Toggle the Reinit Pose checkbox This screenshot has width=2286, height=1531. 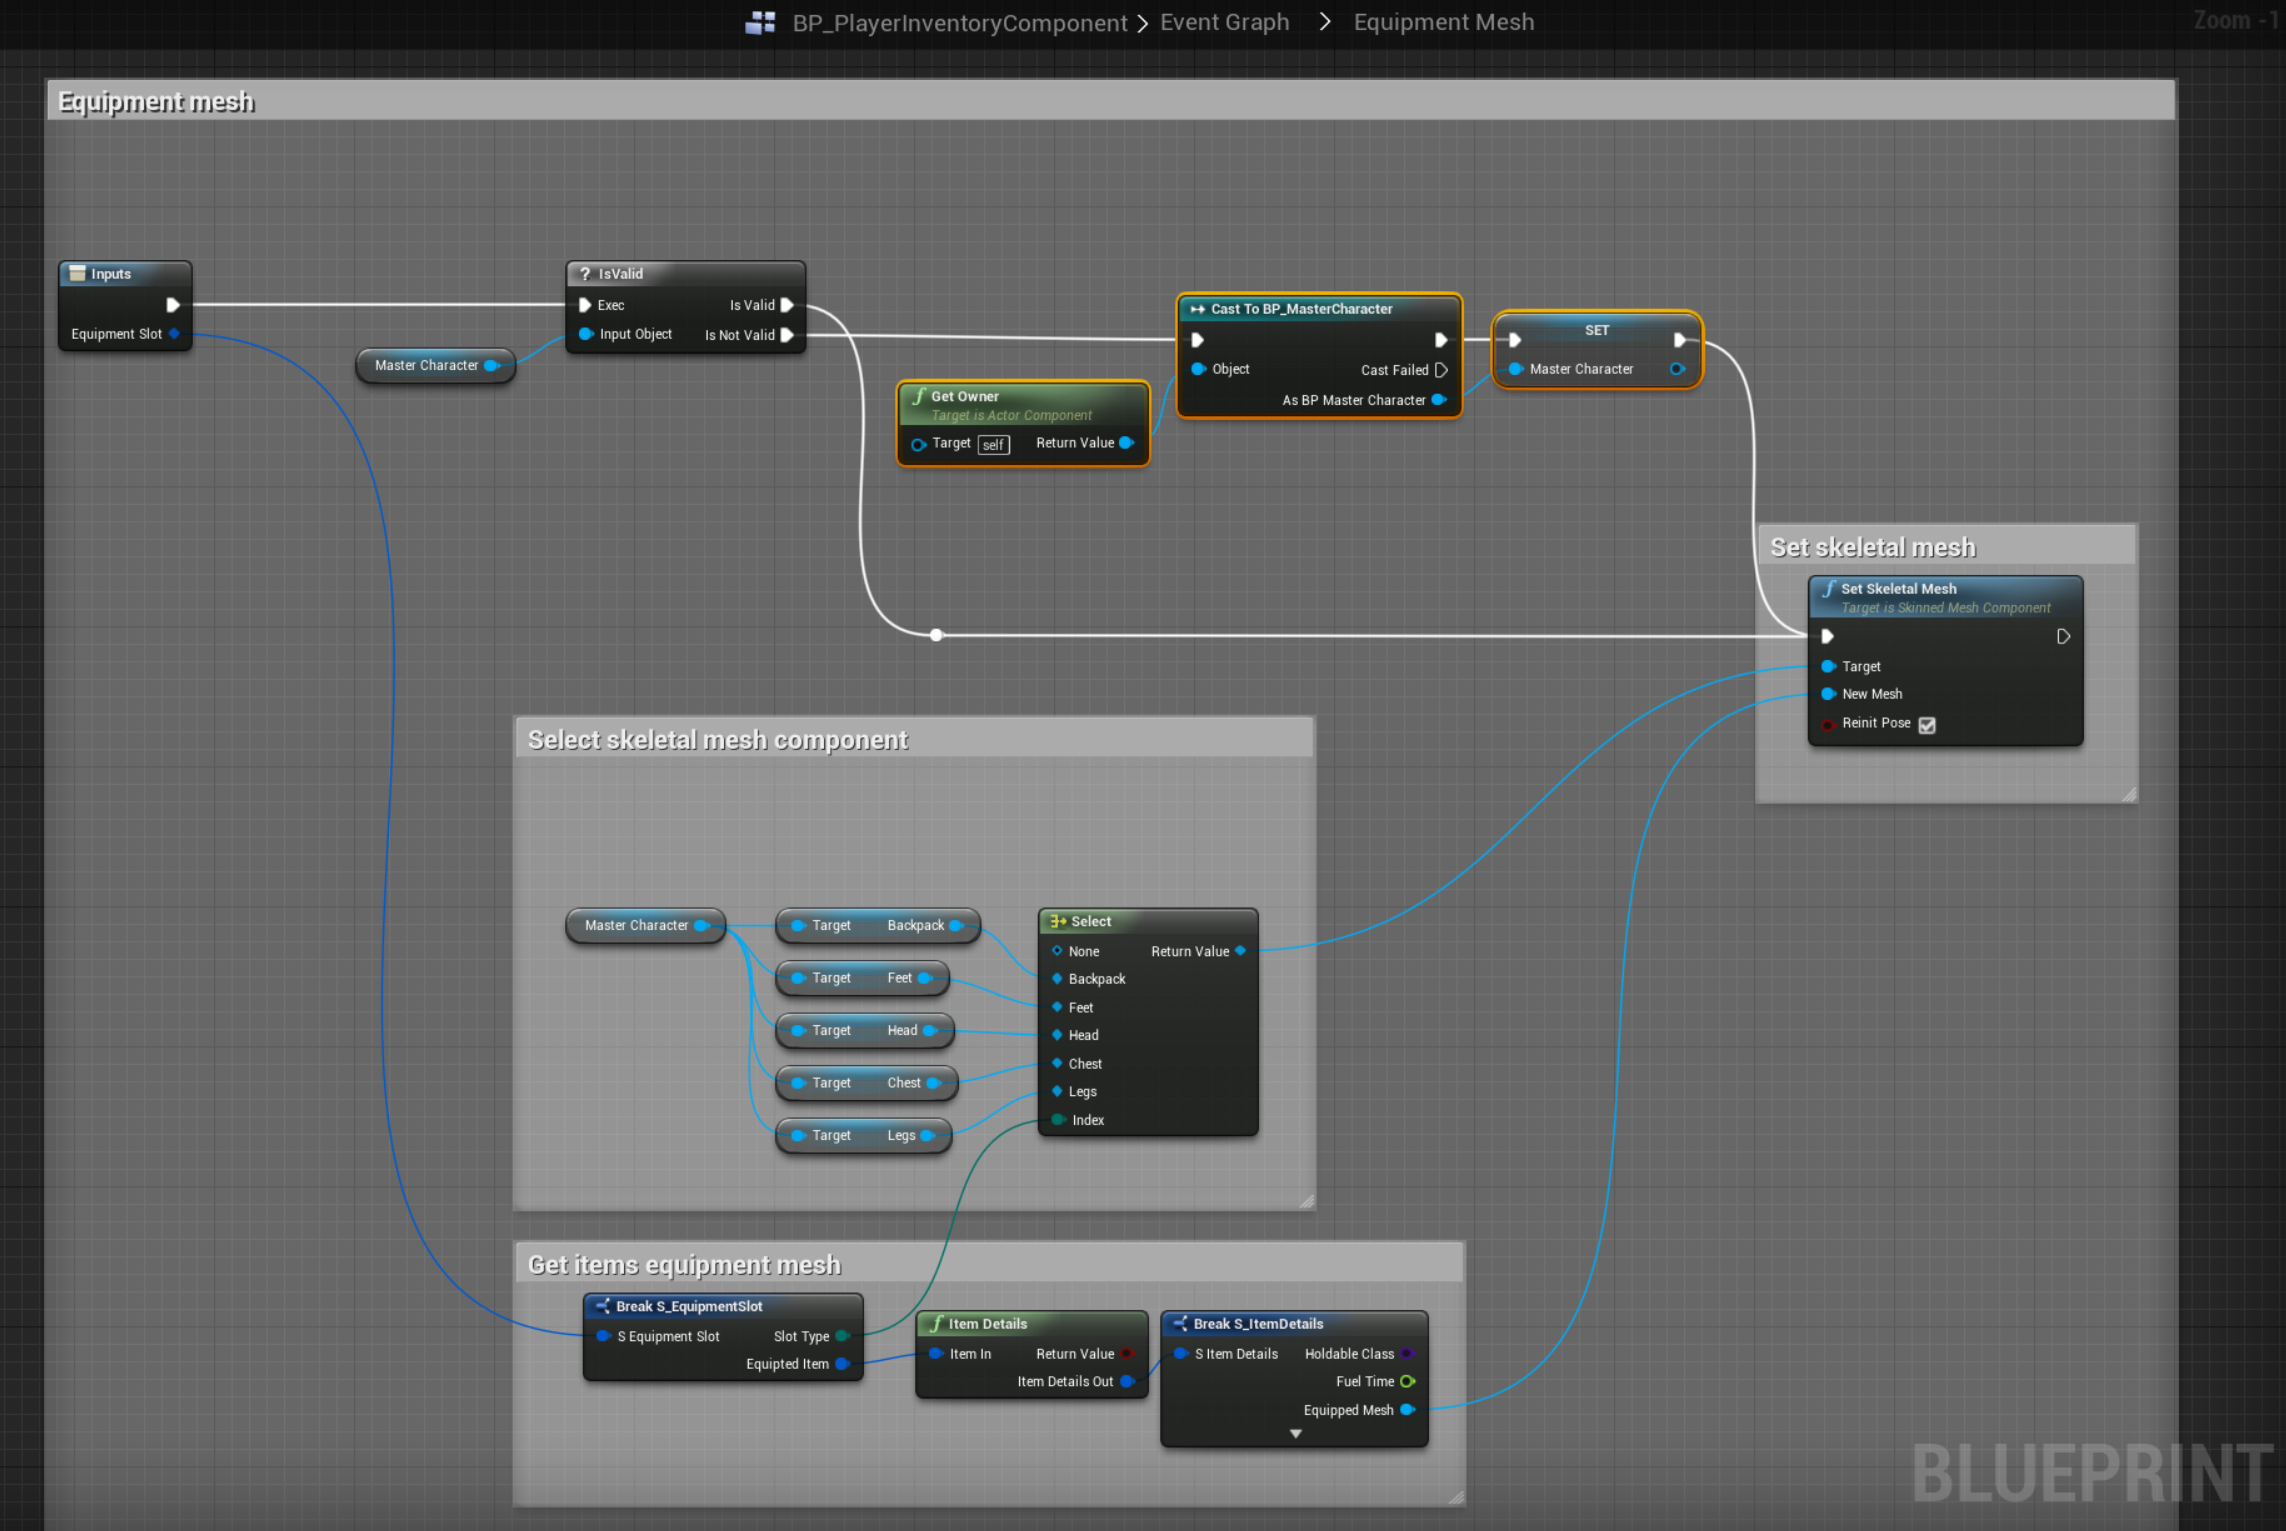1927,724
